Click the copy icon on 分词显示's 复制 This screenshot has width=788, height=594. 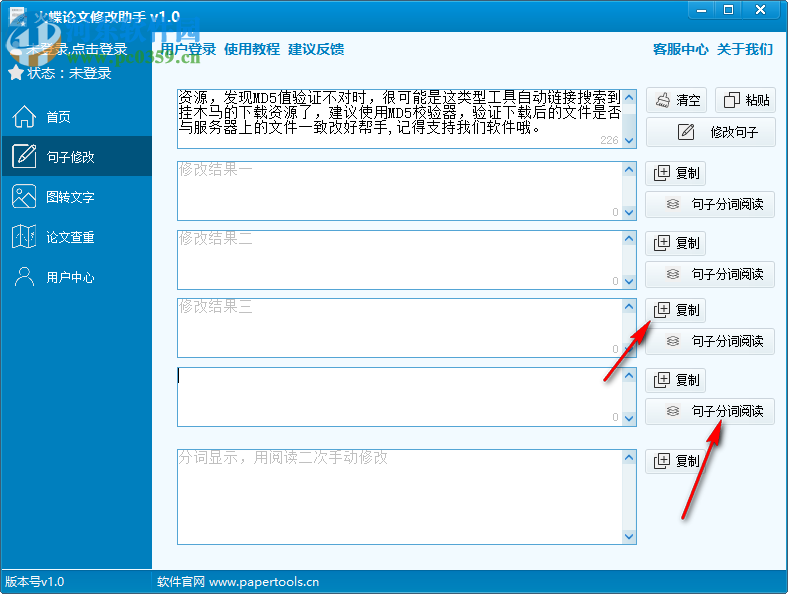(x=662, y=461)
